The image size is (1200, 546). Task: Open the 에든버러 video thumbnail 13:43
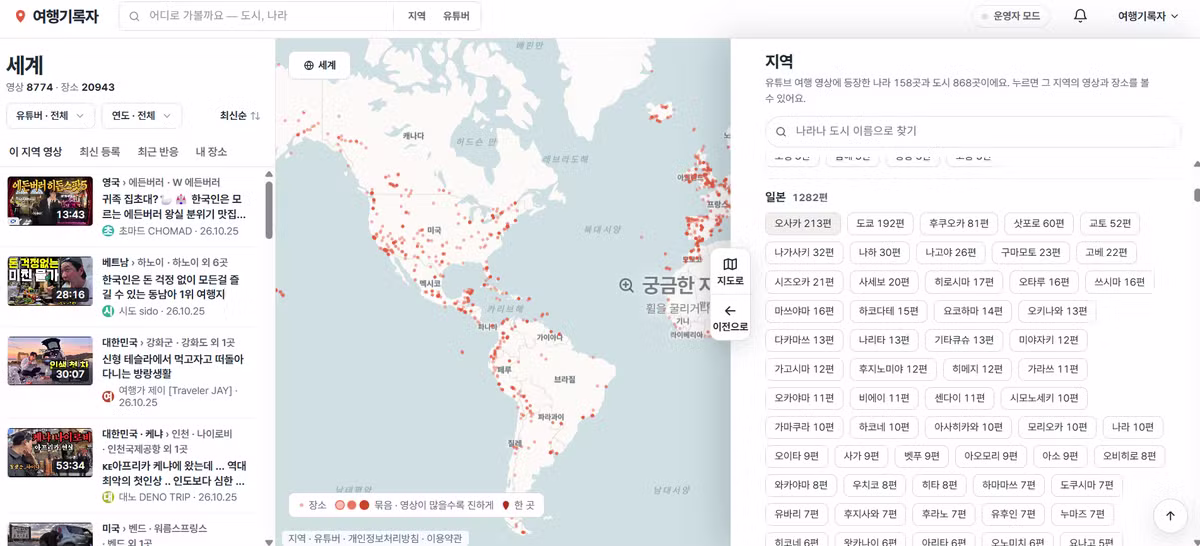coord(50,201)
